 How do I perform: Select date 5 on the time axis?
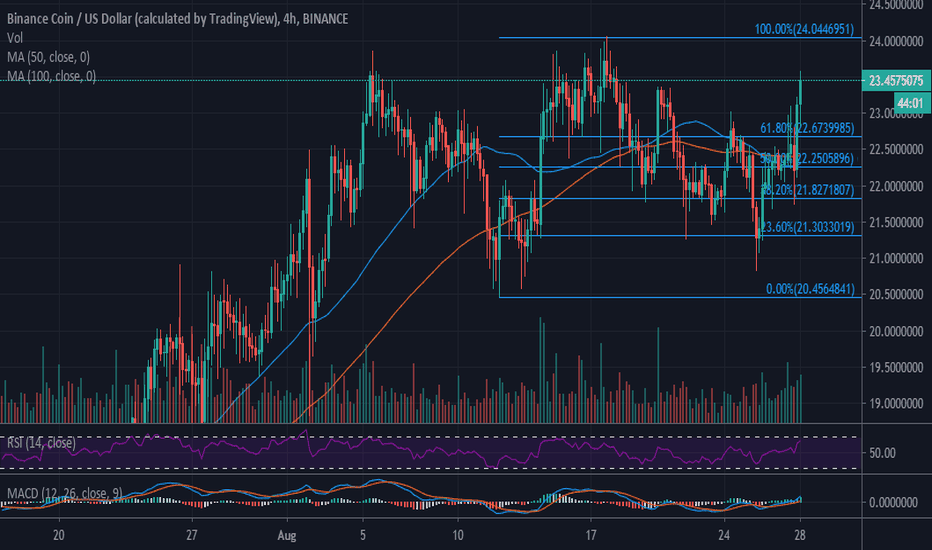tap(363, 535)
